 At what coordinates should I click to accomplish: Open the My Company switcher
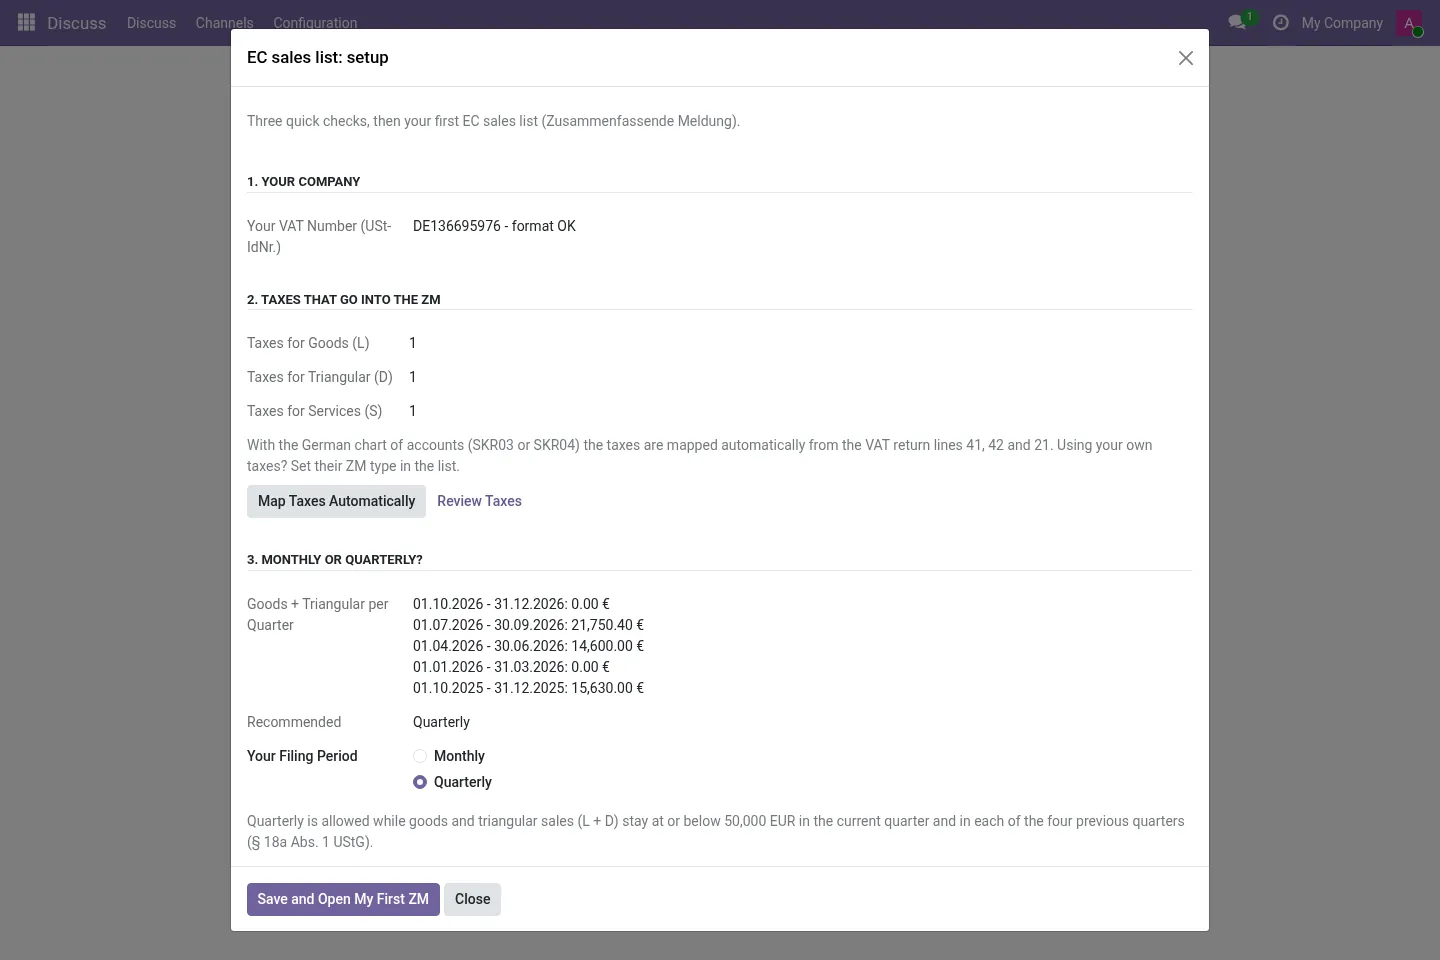click(x=1342, y=23)
